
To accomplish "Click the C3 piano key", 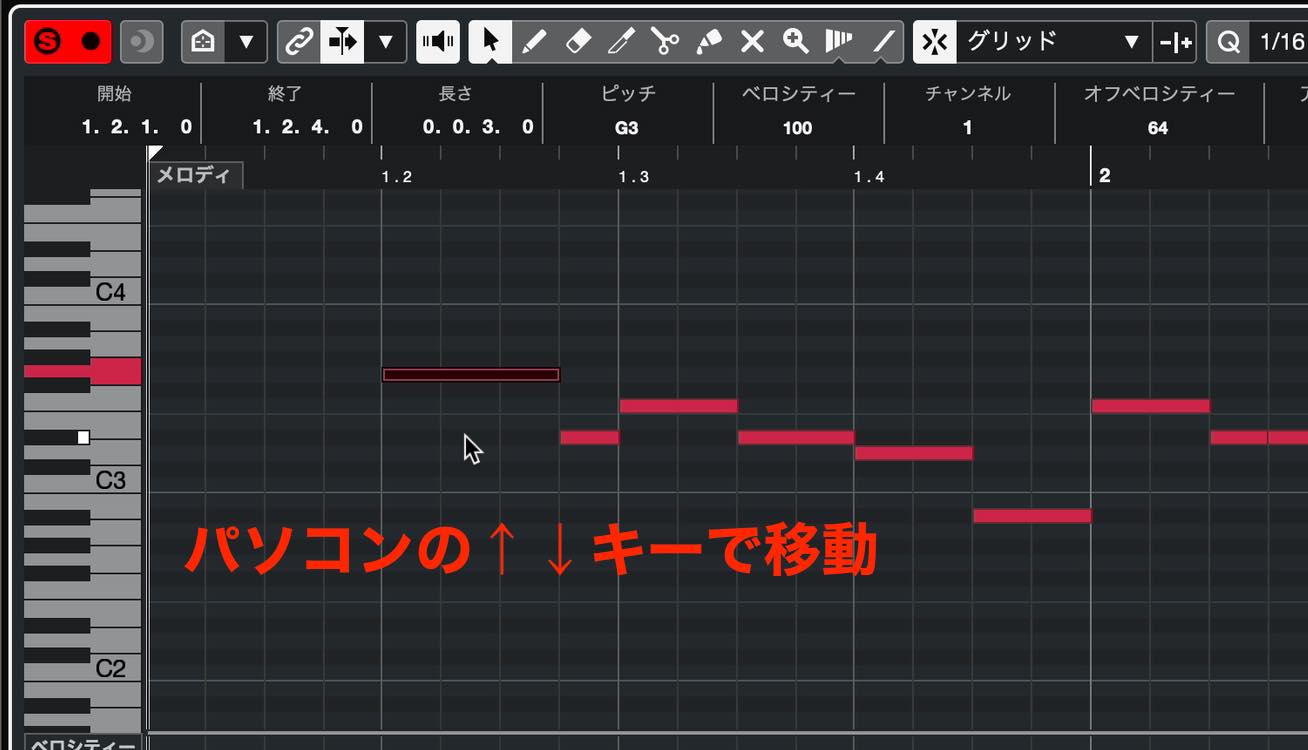I will coord(110,480).
